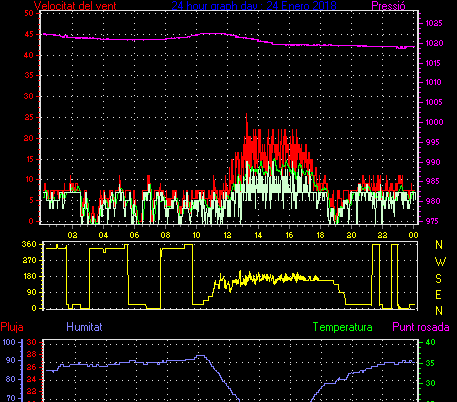Click the 100 value on humidity axis
The height and width of the screenshot is (402, 457).
point(9,342)
